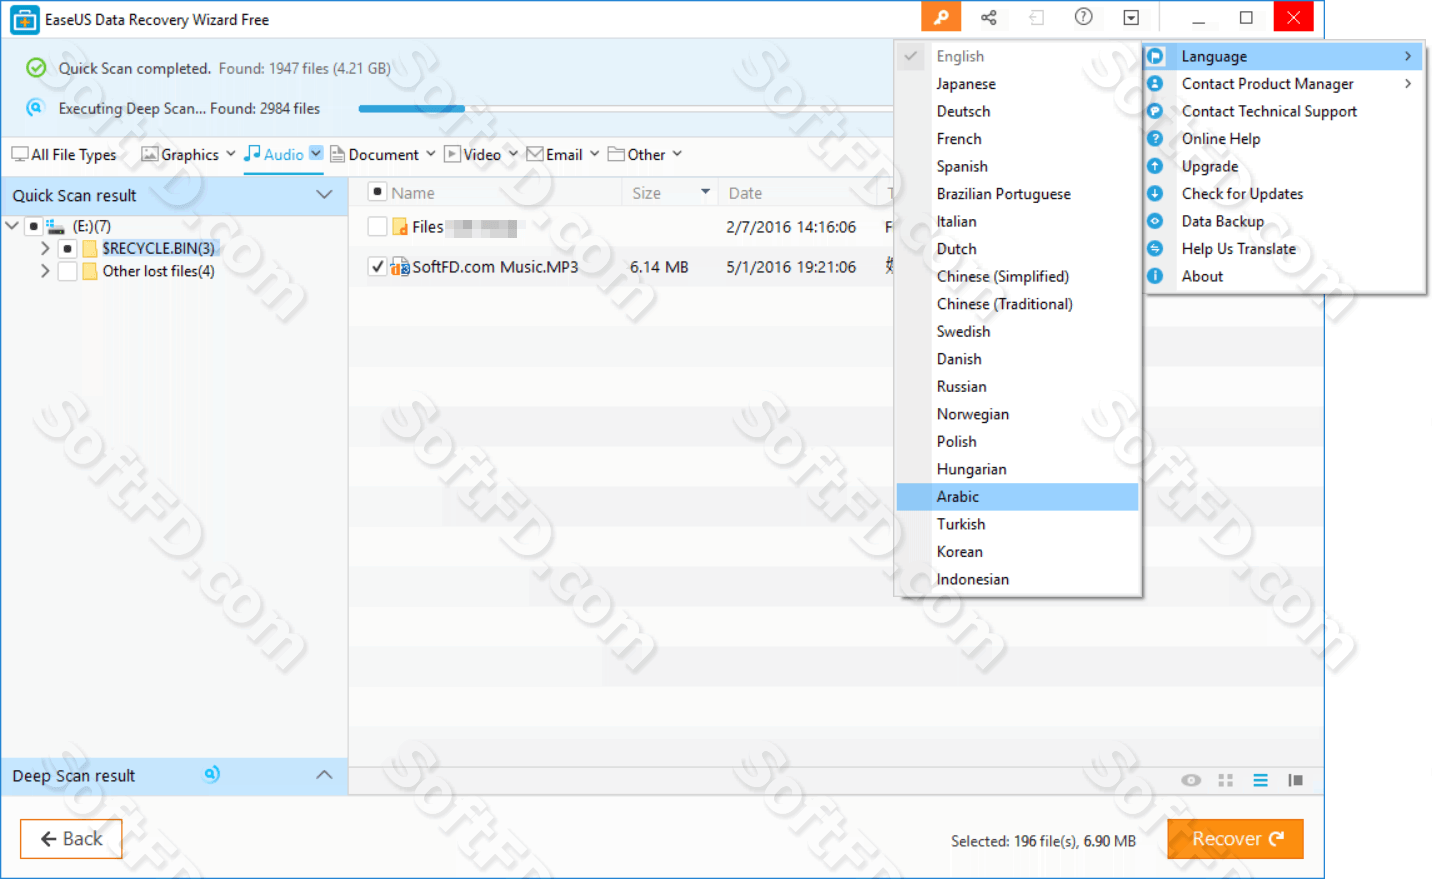Click the orange Recover button
The image size is (1432, 879).
1236,839
